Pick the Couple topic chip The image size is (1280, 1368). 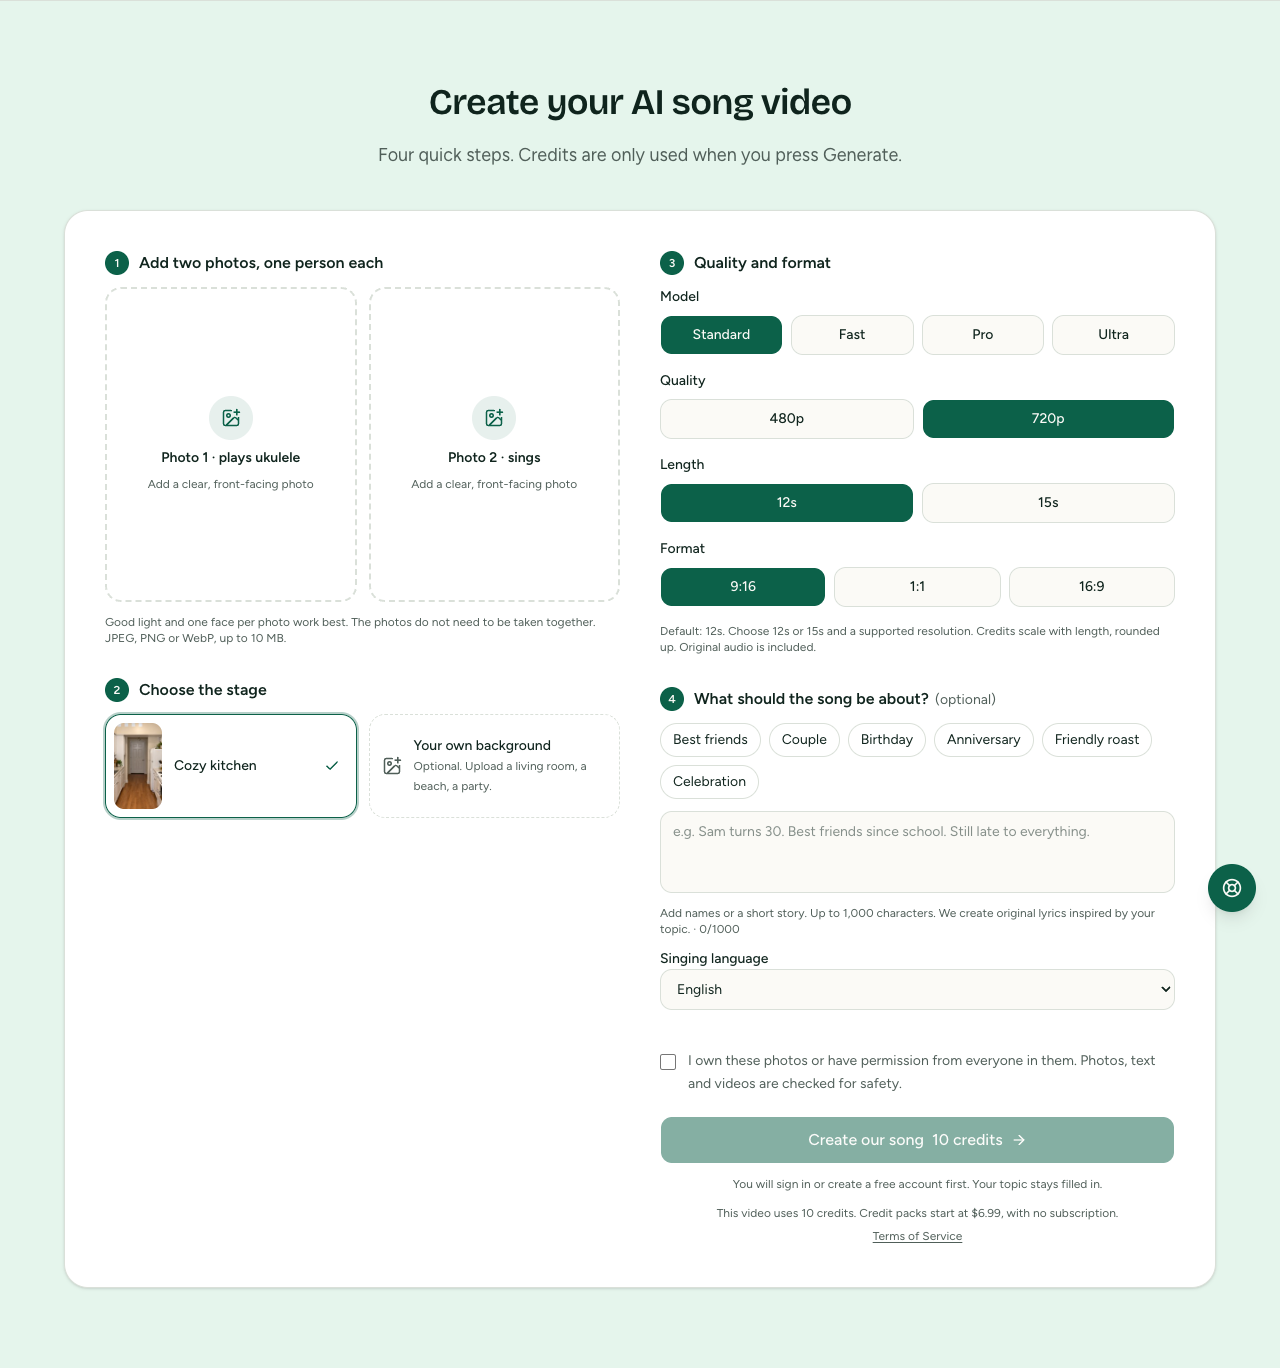(804, 740)
